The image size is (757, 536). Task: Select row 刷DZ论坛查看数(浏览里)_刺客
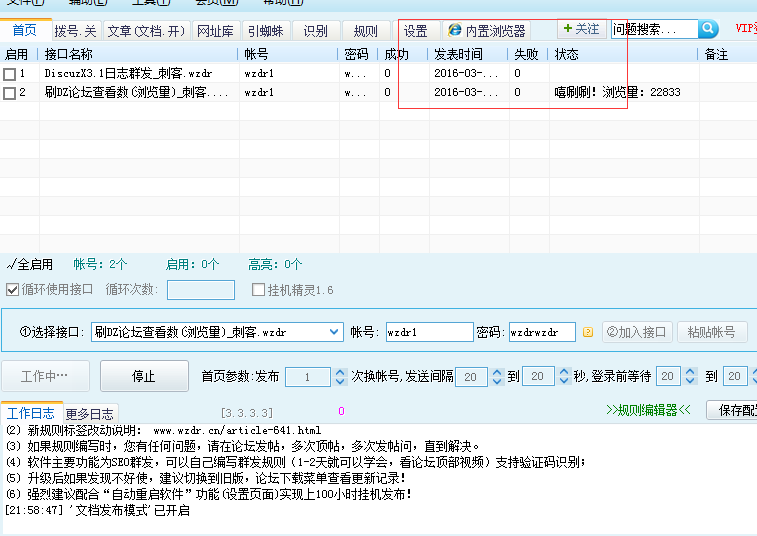click(x=378, y=92)
